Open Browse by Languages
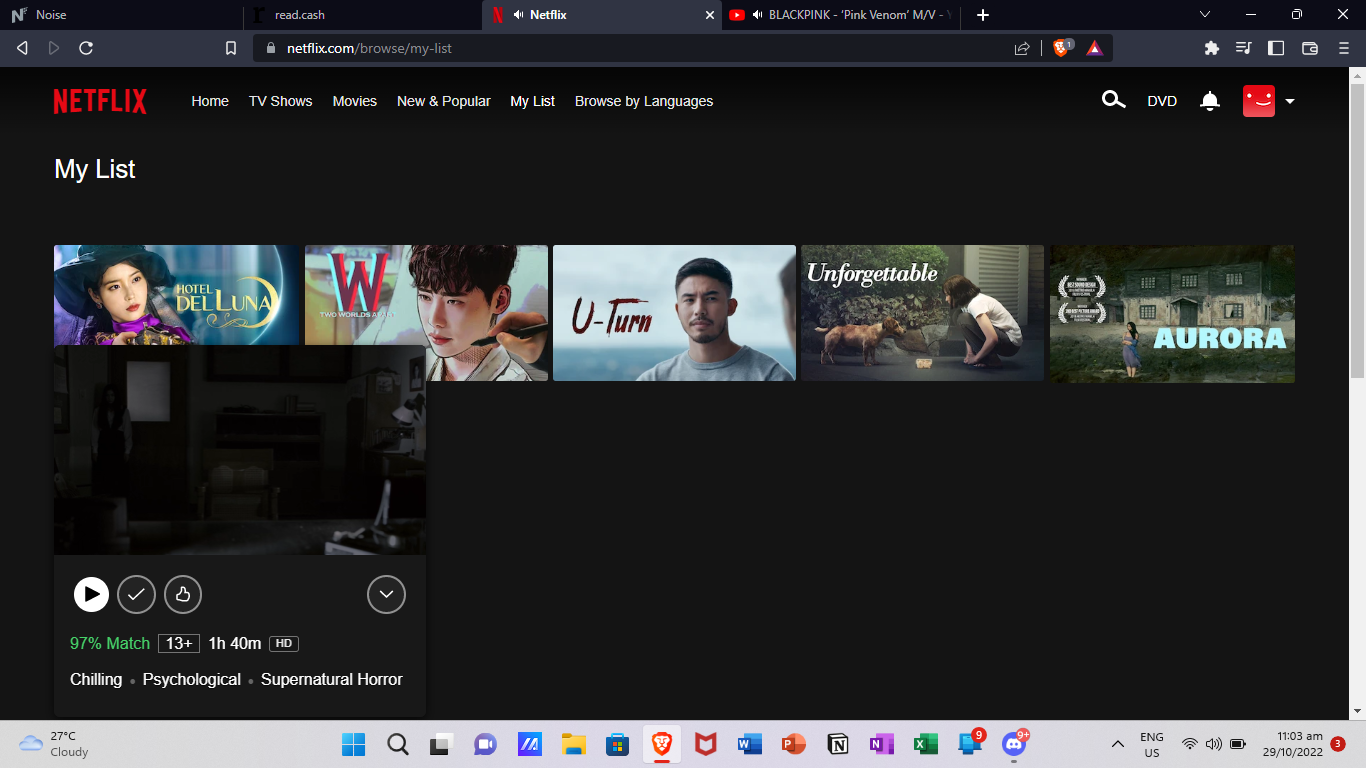Image resolution: width=1366 pixels, height=768 pixels. point(644,101)
